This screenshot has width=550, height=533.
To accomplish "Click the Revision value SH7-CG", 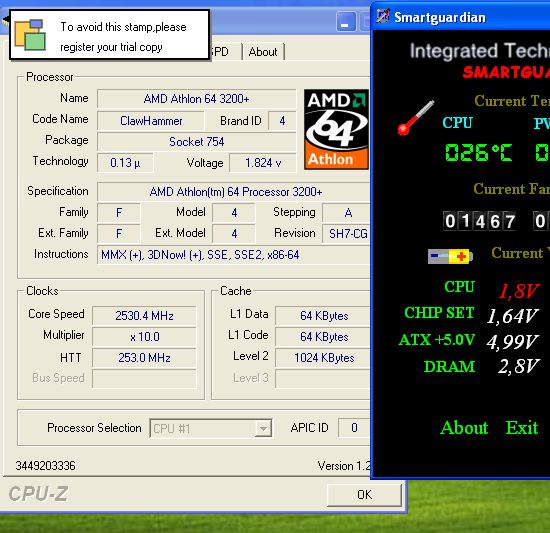I will point(347,234).
